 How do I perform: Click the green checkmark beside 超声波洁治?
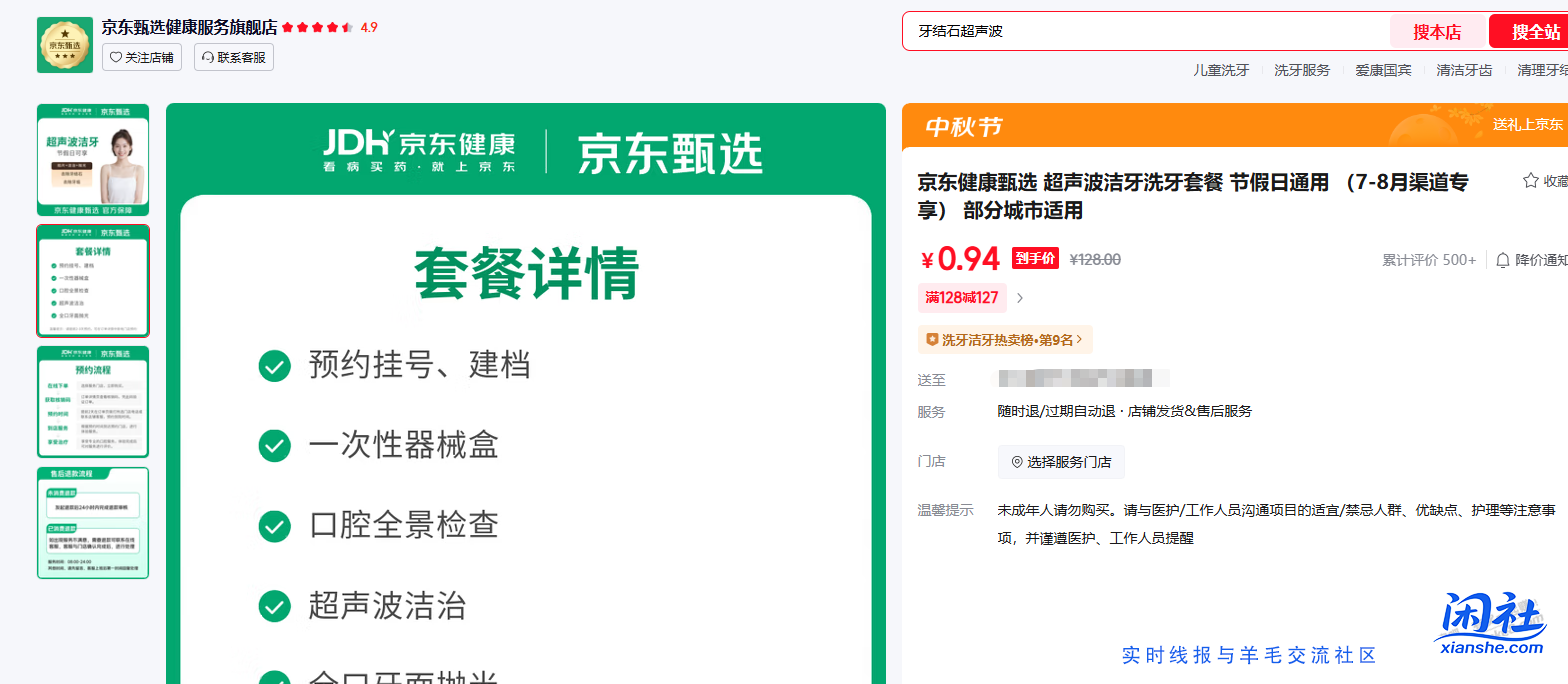pyautogui.click(x=274, y=606)
